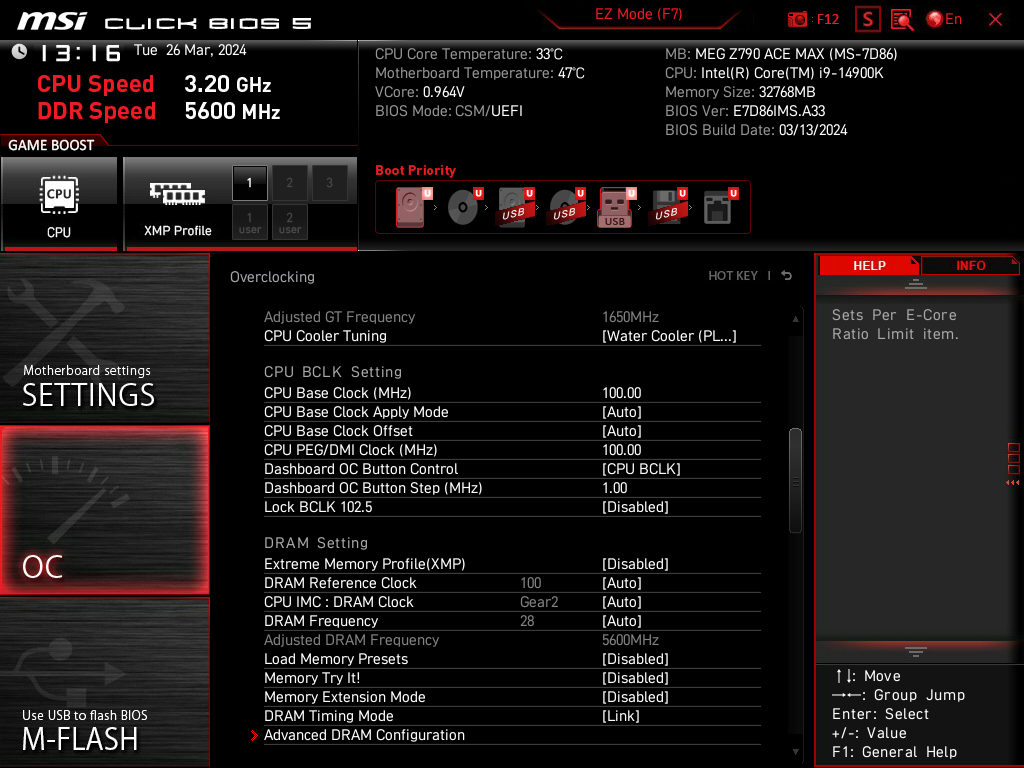The width and height of the screenshot is (1024, 768).
Task: Click the scroll down arrow of settings list
Action: click(x=795, y=752)
